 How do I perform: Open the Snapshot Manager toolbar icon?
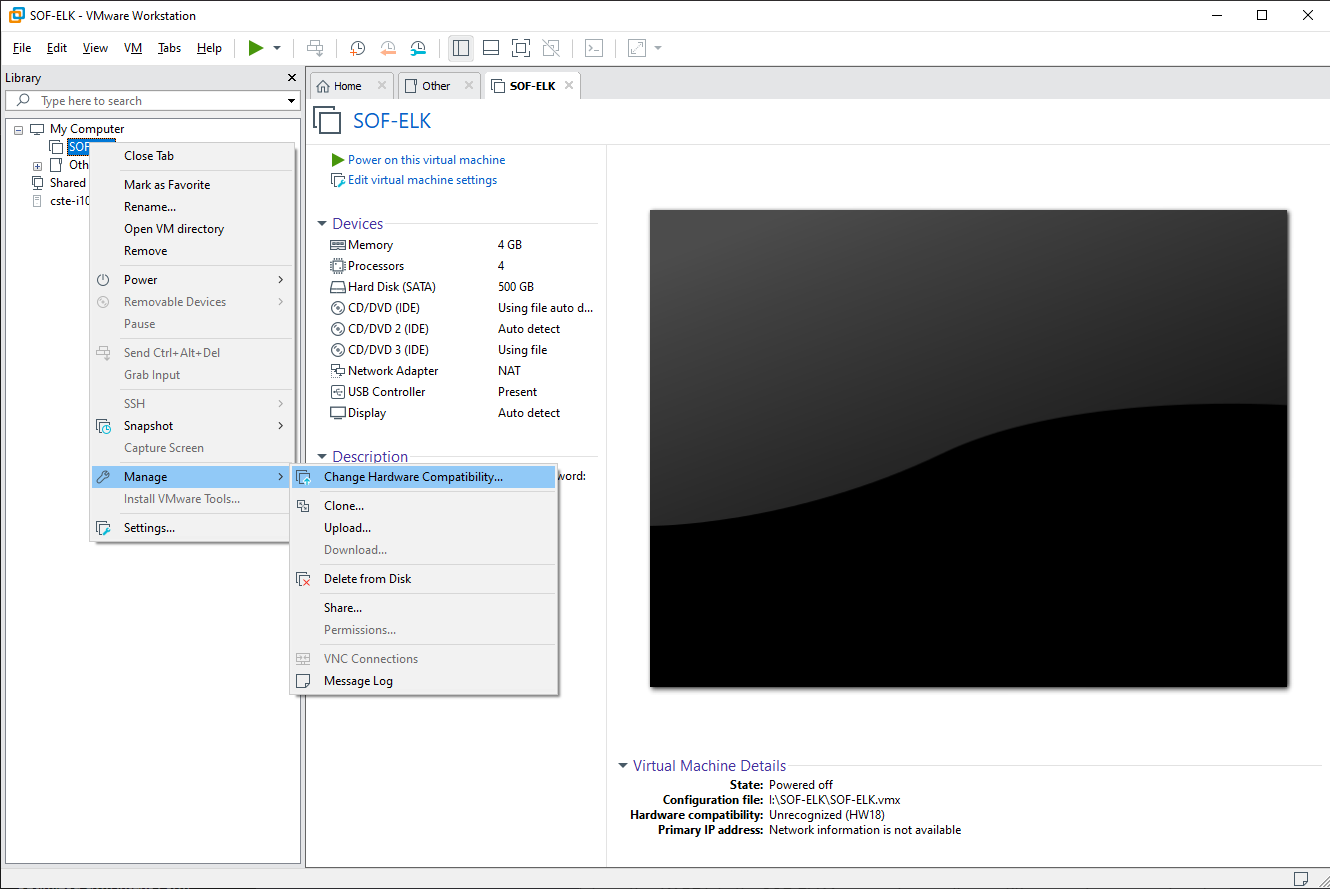point(419,48)
